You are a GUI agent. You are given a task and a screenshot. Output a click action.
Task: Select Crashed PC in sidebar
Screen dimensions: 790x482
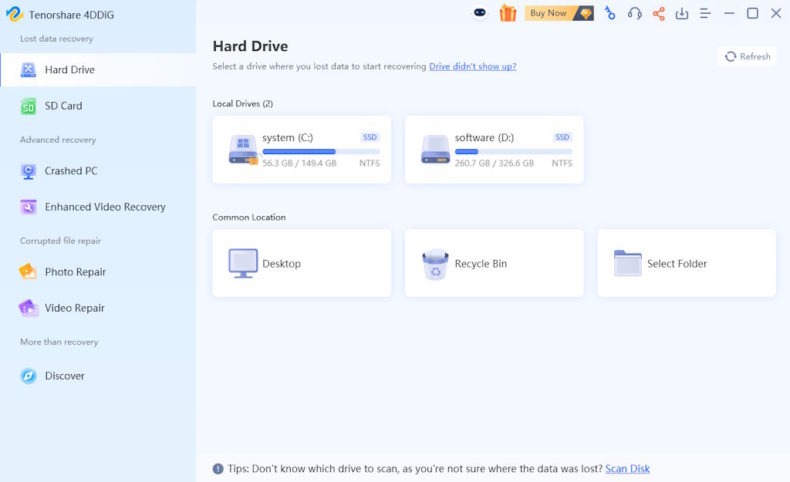(70, 171)
